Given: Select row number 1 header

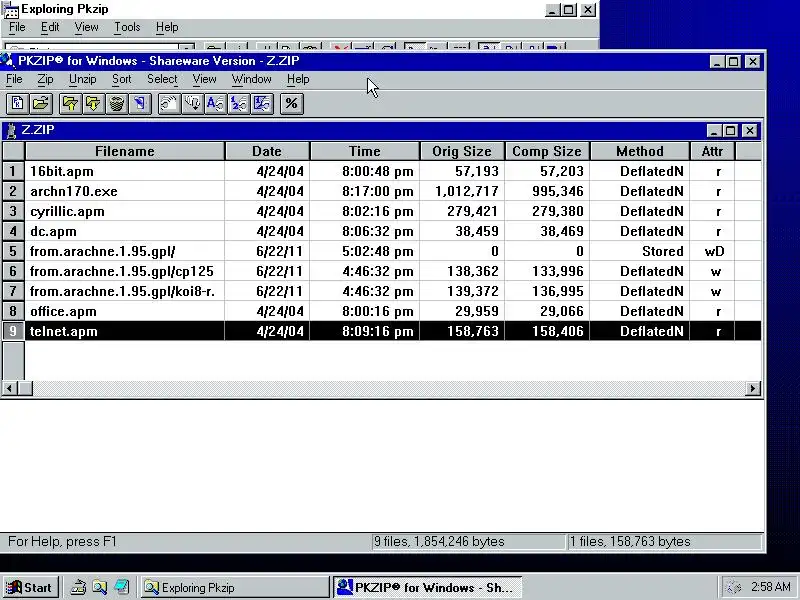Looking at the screenshot, I should (x=13, y=171).
